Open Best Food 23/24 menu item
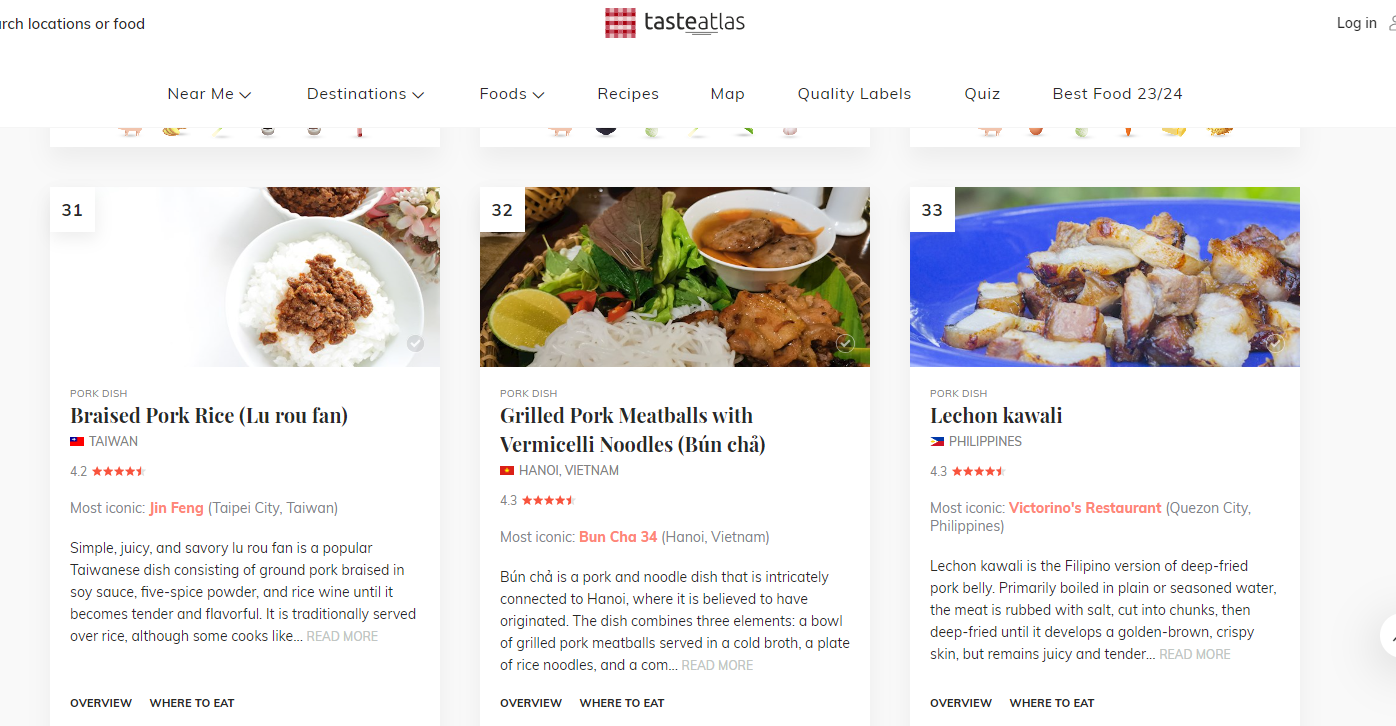 pos(1117,94)
